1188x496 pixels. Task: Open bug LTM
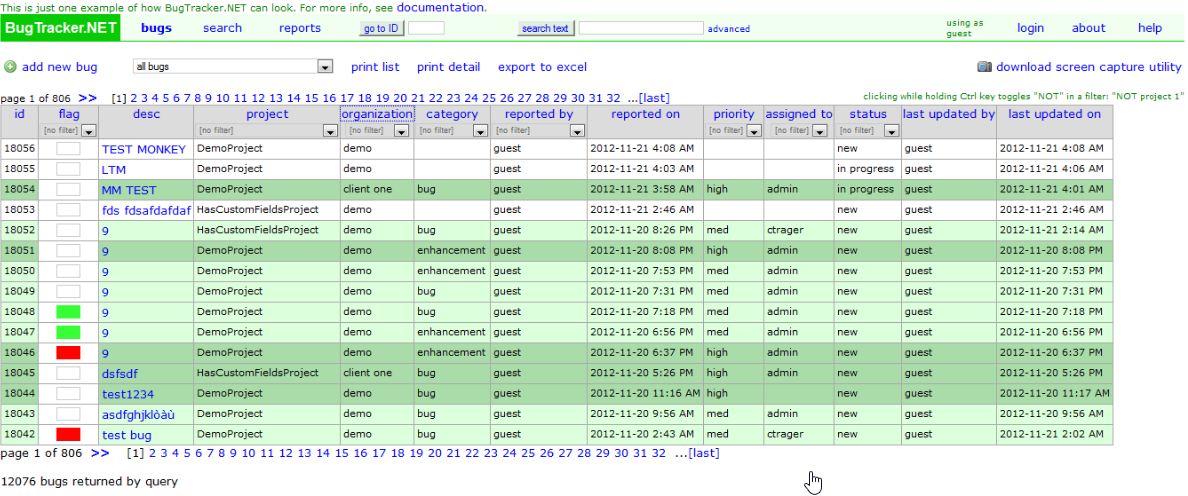click(x=114, y=170)
